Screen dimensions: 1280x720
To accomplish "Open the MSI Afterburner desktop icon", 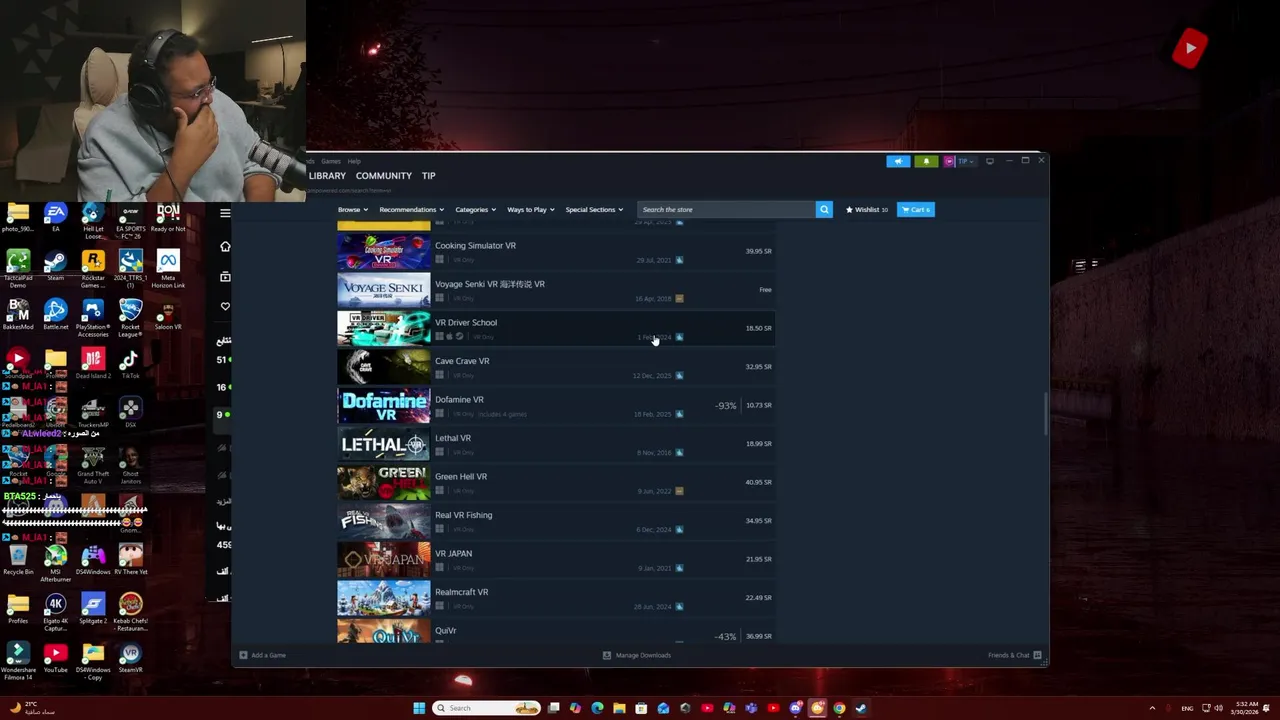I will click(x=55, y=564).
